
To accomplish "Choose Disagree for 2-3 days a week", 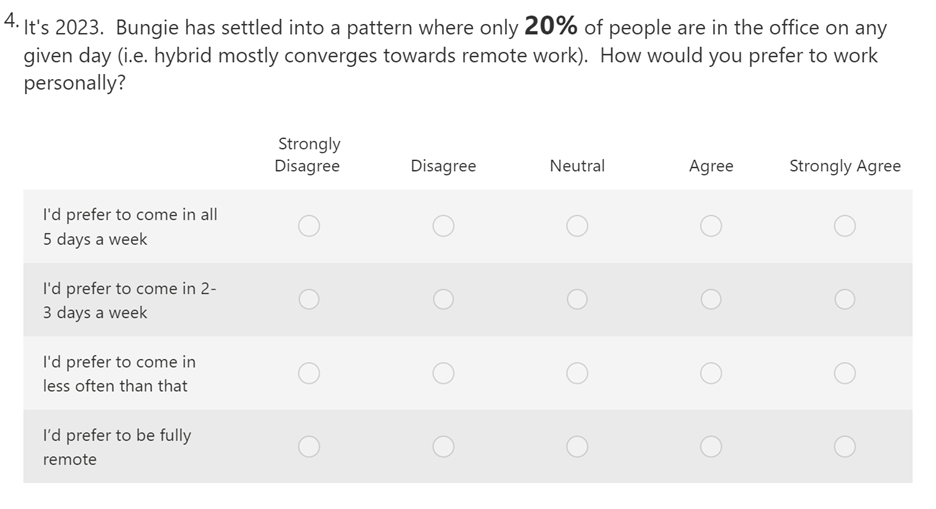I will pos(443,299).
